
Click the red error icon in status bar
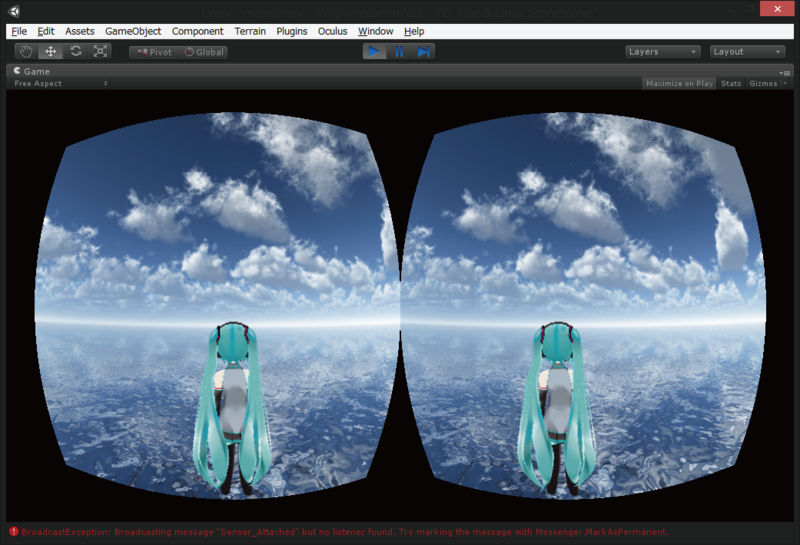click(14, 532)
